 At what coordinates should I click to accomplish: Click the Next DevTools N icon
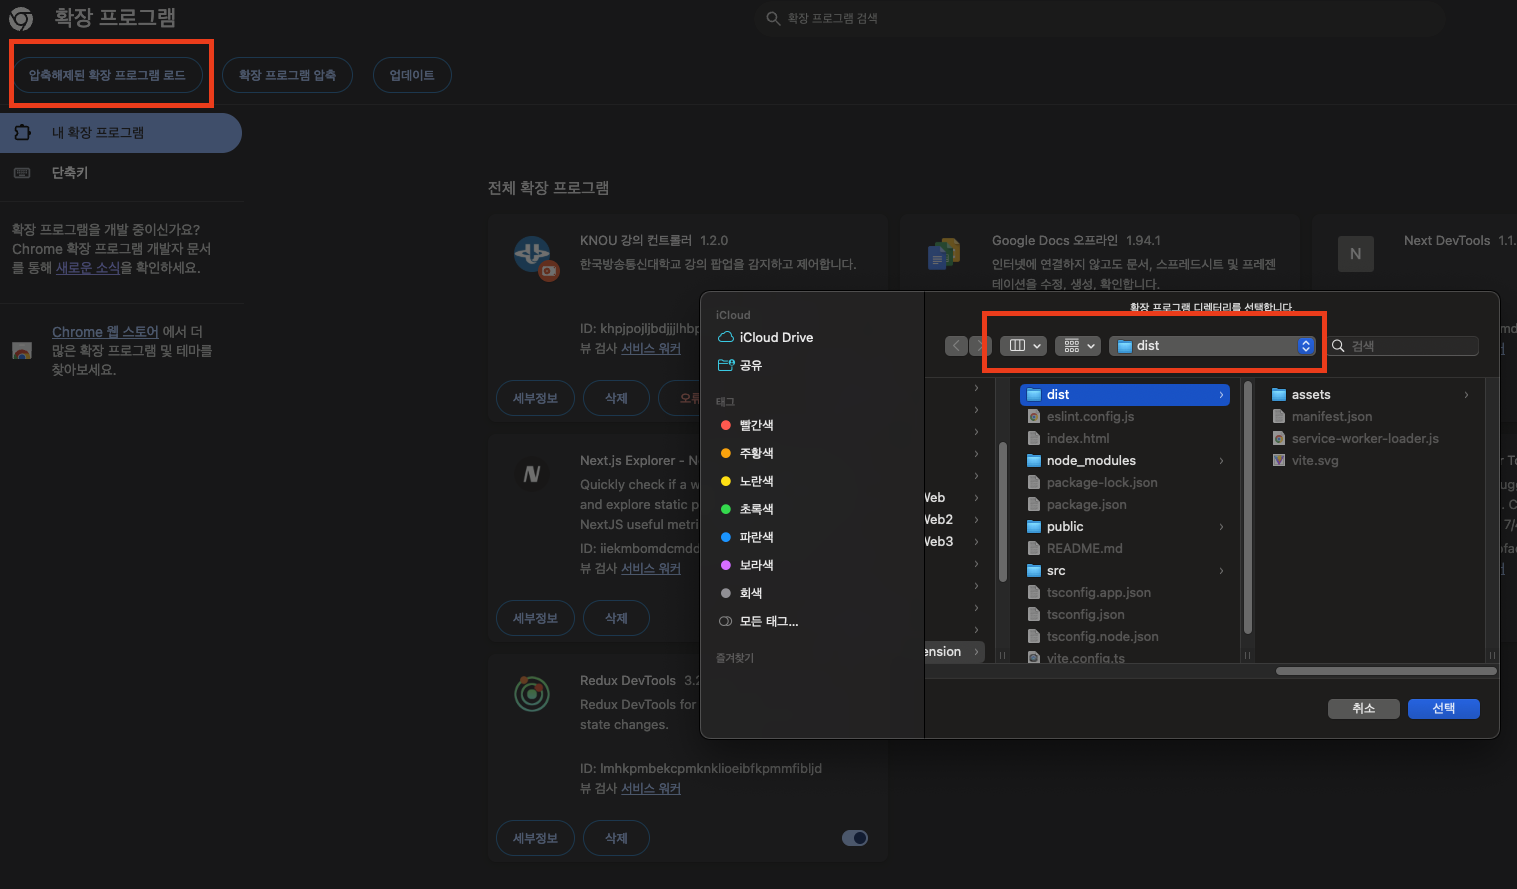click(x=1355, y=254)
